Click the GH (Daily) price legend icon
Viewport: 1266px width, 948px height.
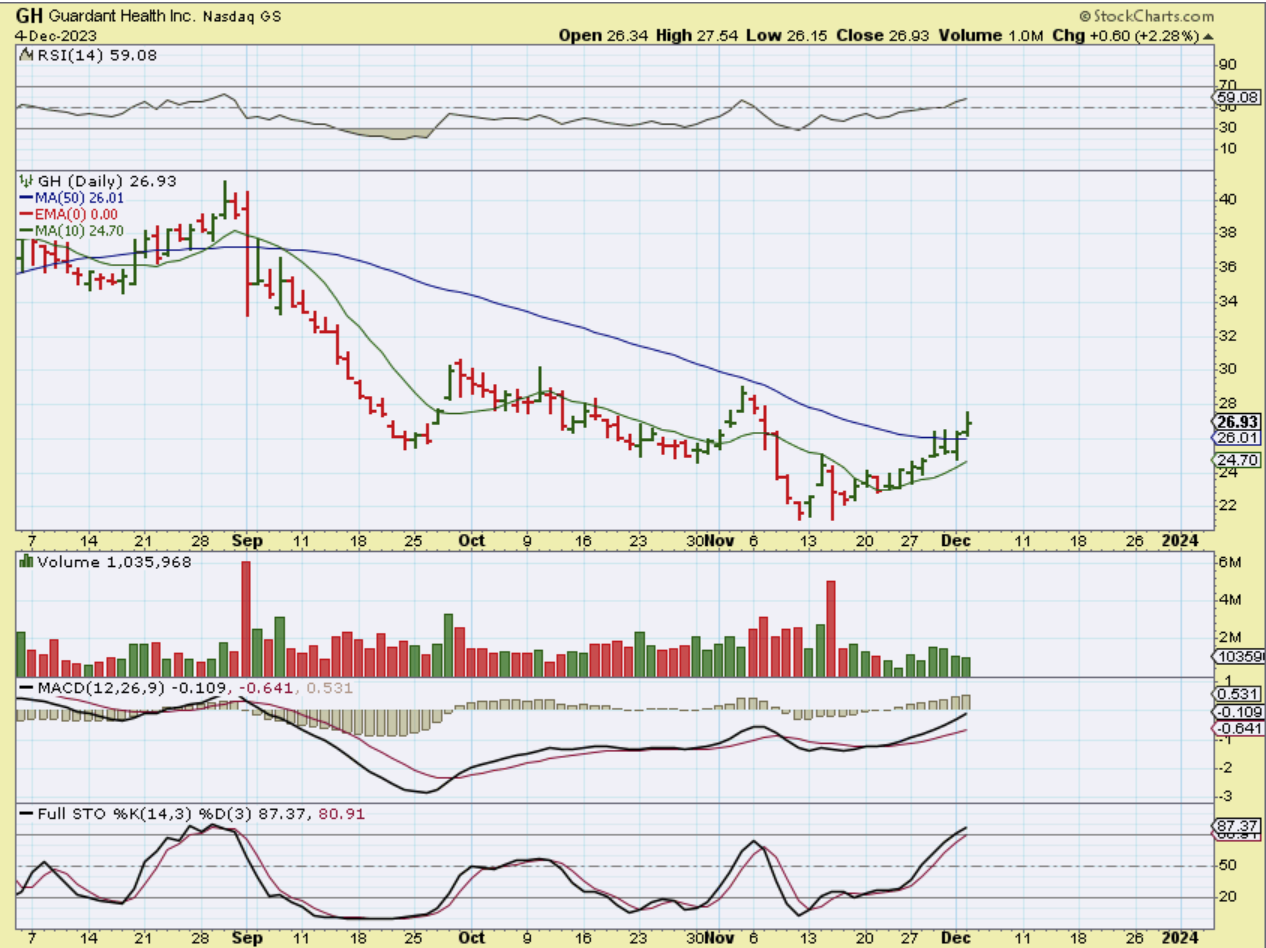tap(27, 181)
